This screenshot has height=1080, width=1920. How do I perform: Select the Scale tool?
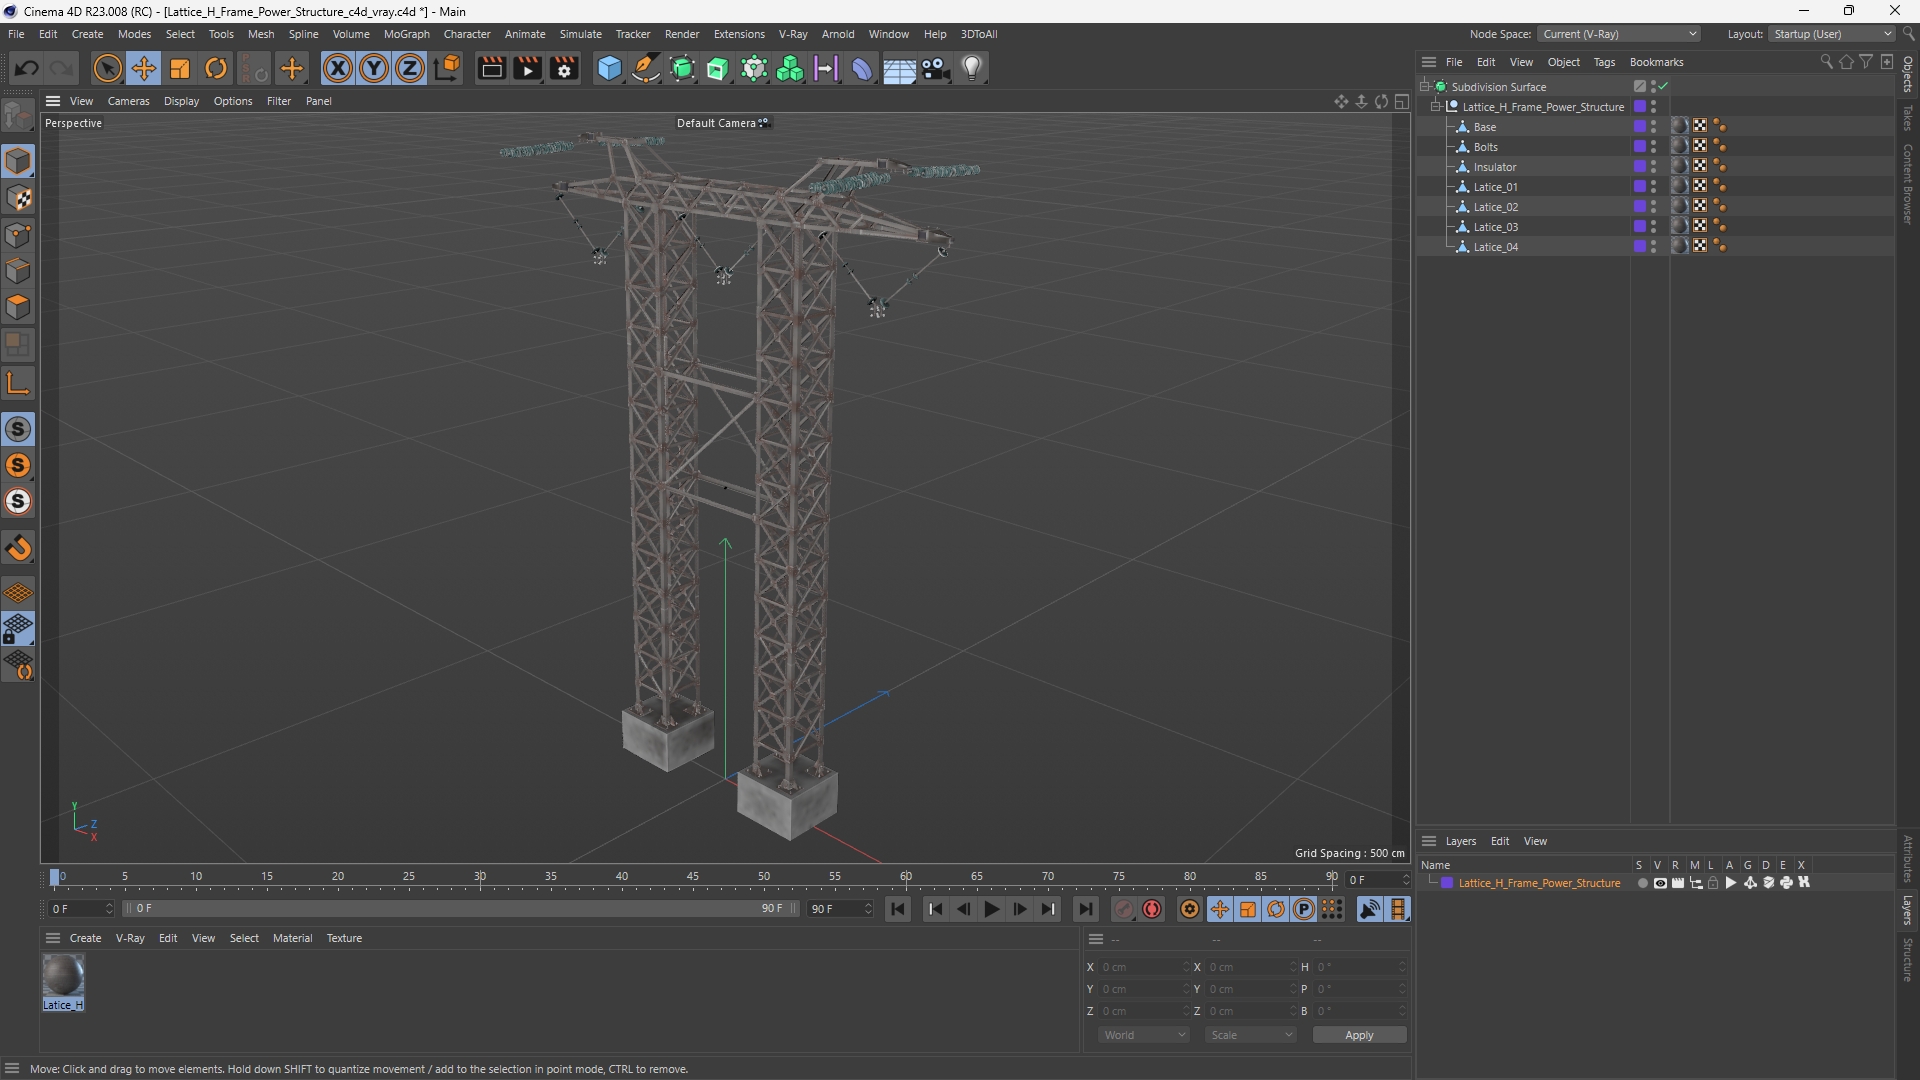click(180, 68)
